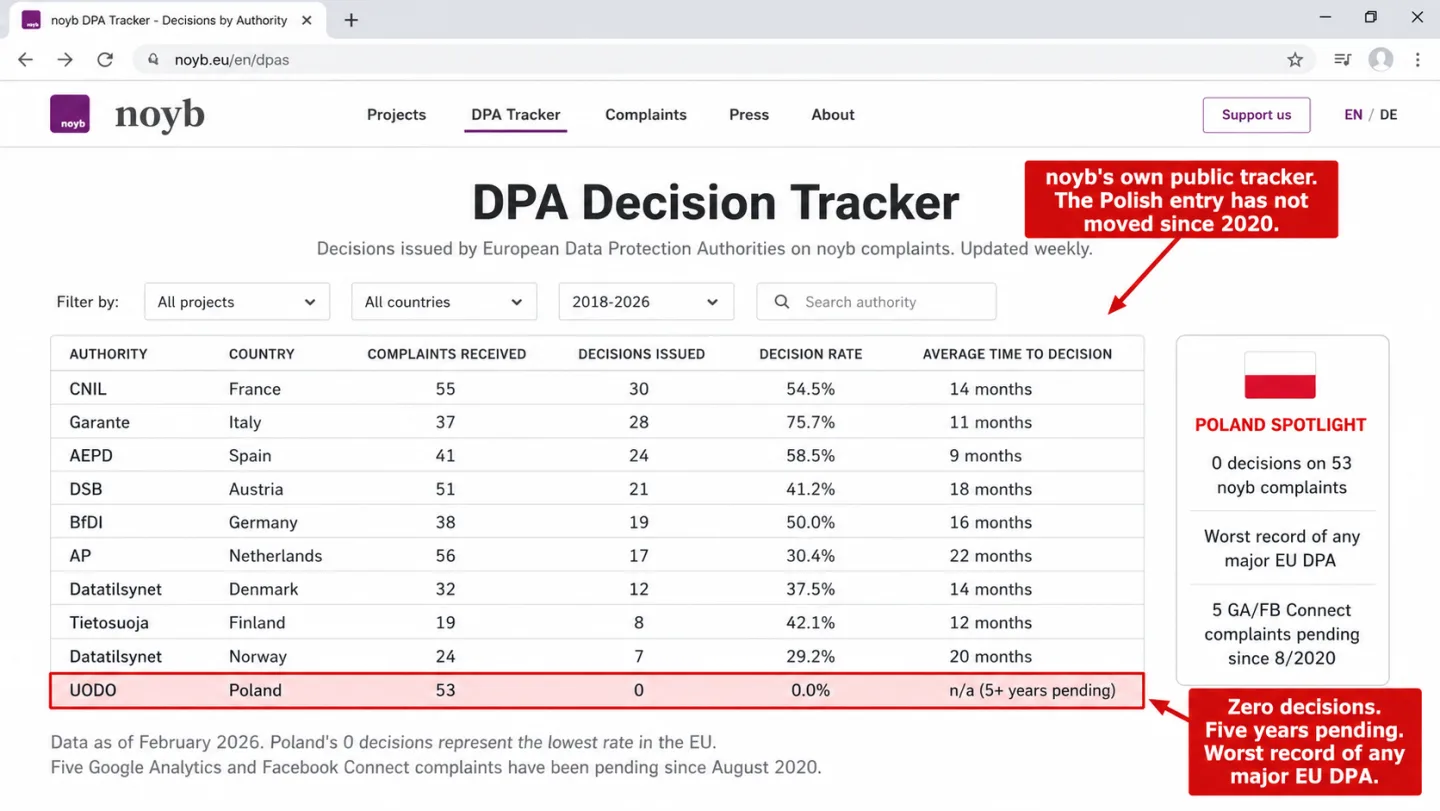Sort by the COUNTRY column header
1440x811 pixels.
tap(262, 354)
